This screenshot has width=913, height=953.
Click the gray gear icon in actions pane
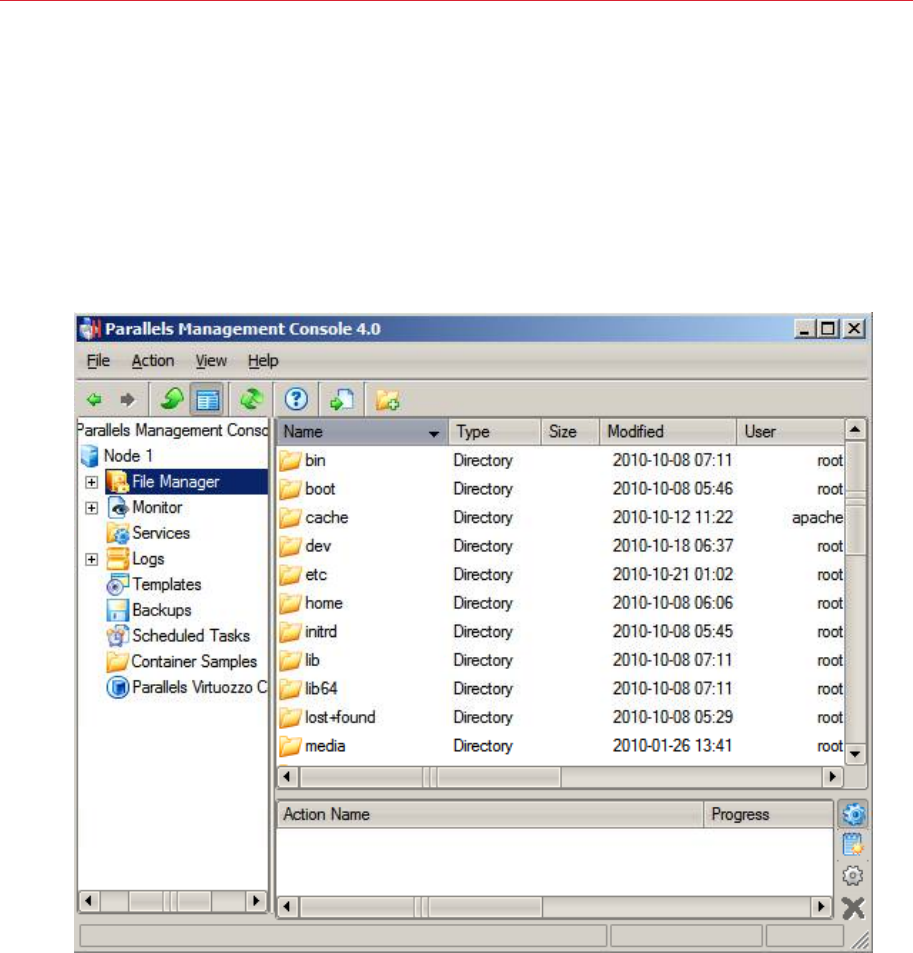tap(853, 876)
